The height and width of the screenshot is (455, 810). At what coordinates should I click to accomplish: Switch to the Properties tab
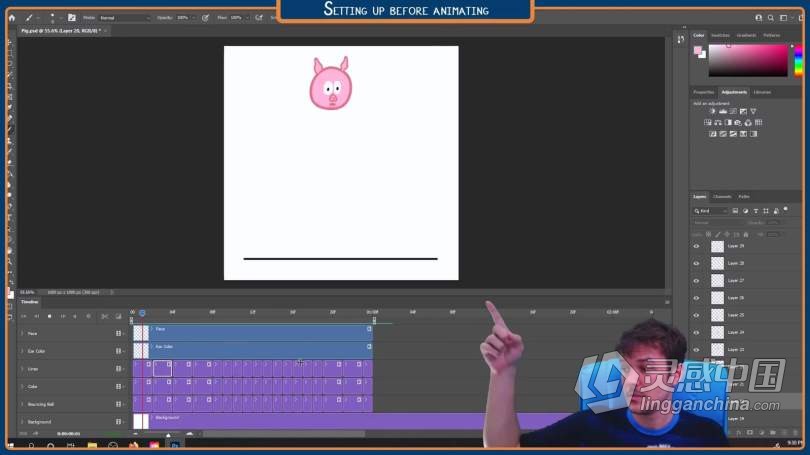coord(704,92)
